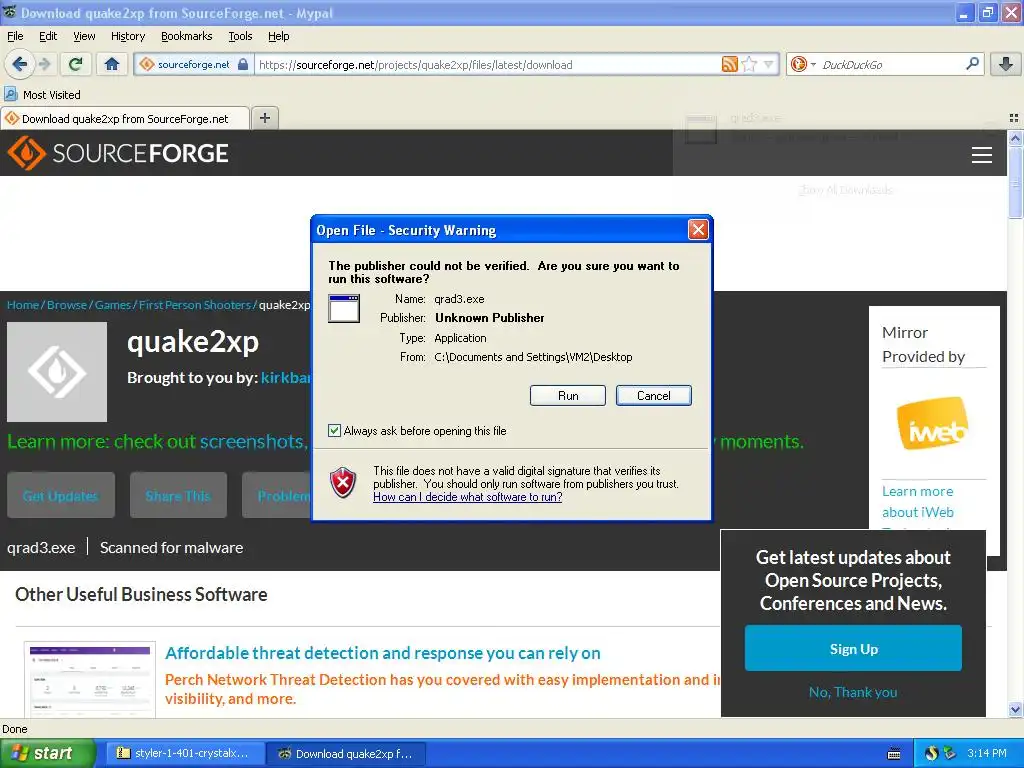
Task: Click the search magnifier icon
Action: pyautogui.click(x=972, y=64)
